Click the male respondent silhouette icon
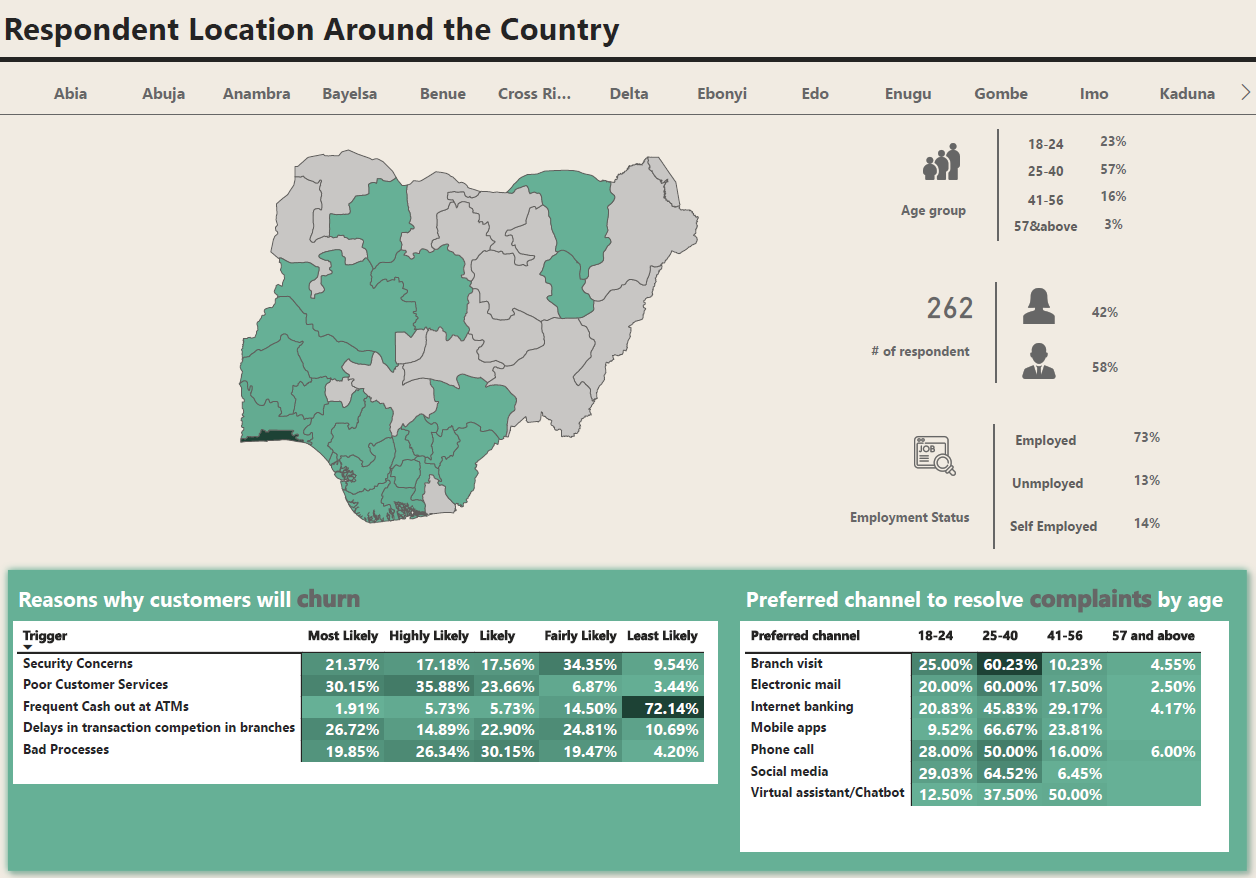Screen dimensions: 1257x878 (1038, 361)
